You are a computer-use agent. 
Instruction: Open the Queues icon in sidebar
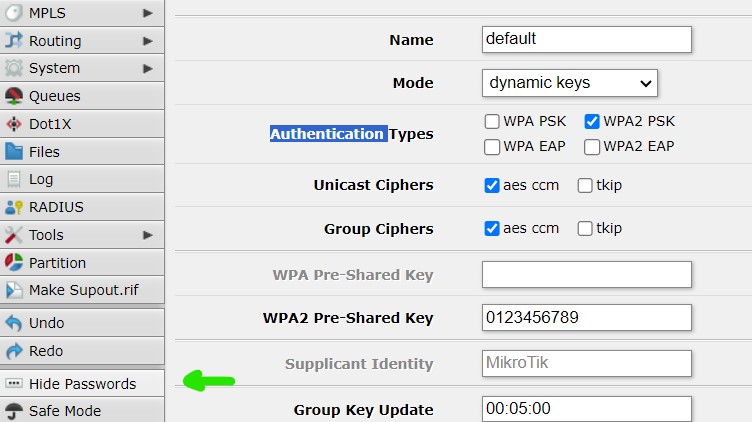pos(14,96)
